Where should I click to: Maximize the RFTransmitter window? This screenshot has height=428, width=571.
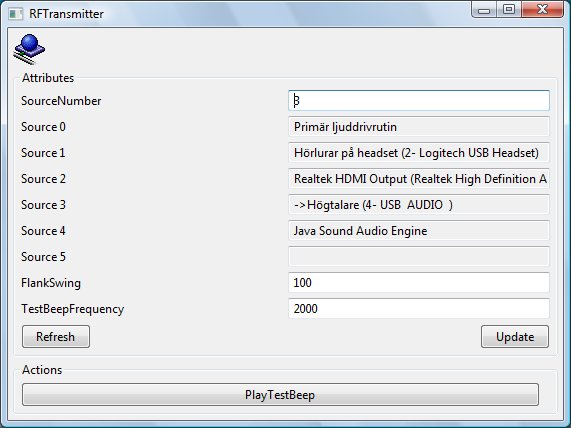[509, 9]
